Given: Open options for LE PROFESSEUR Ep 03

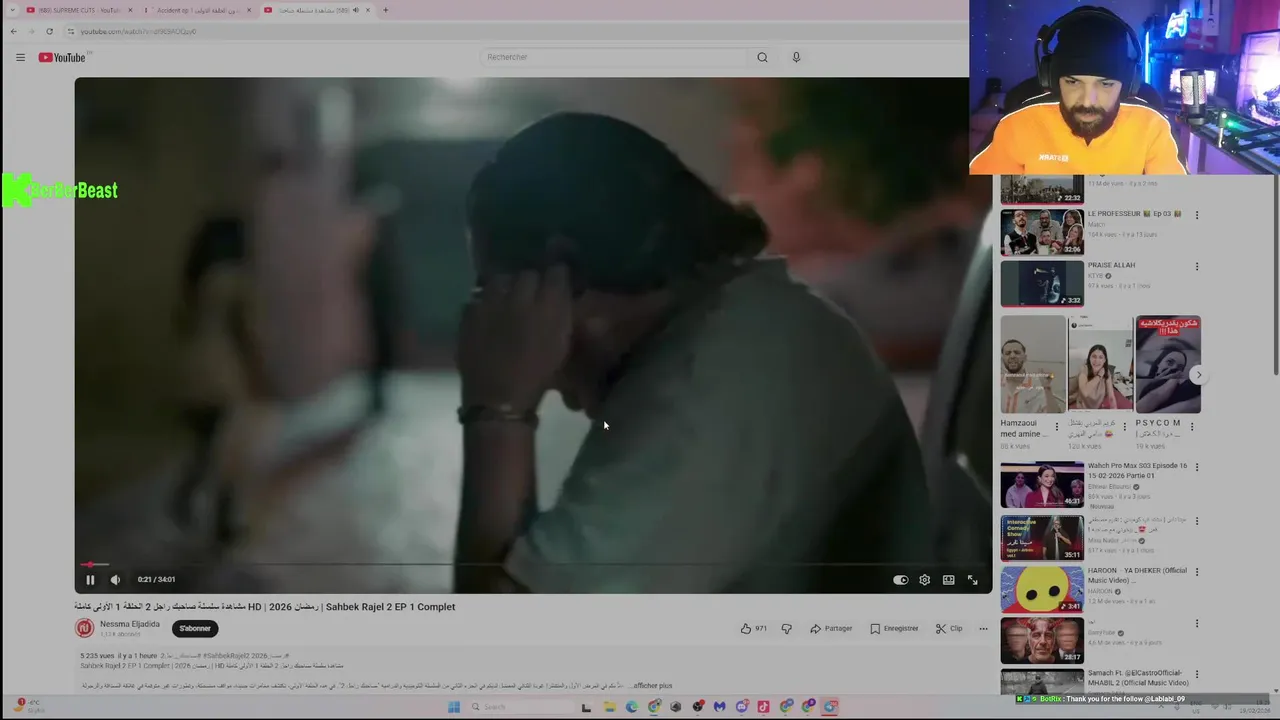Looking at the screenshot, I should pyautogui.click(x=1196, y=215).
